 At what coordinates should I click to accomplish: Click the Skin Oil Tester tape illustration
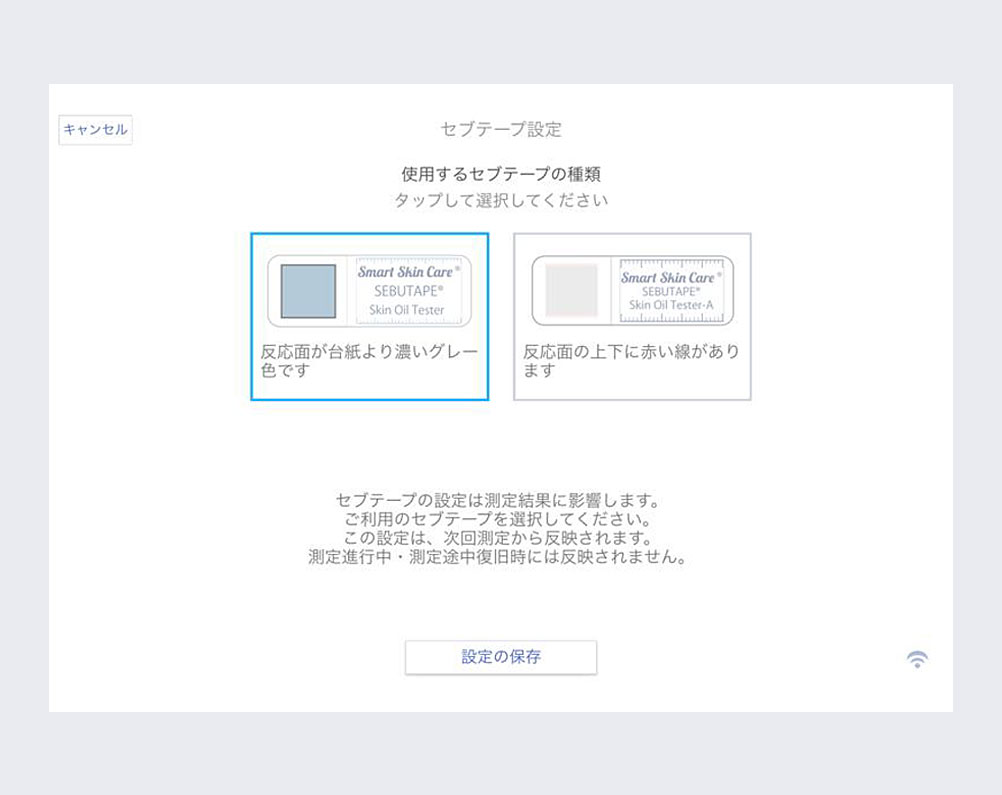pyautogui.click(x=369, y=290)
